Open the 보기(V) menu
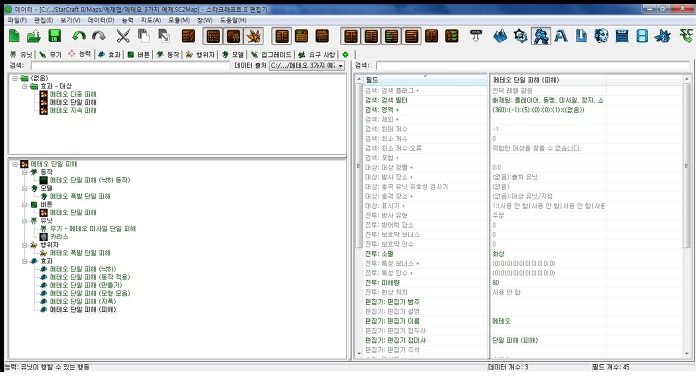Screen dimensions: 700x376 pos(70,21)
